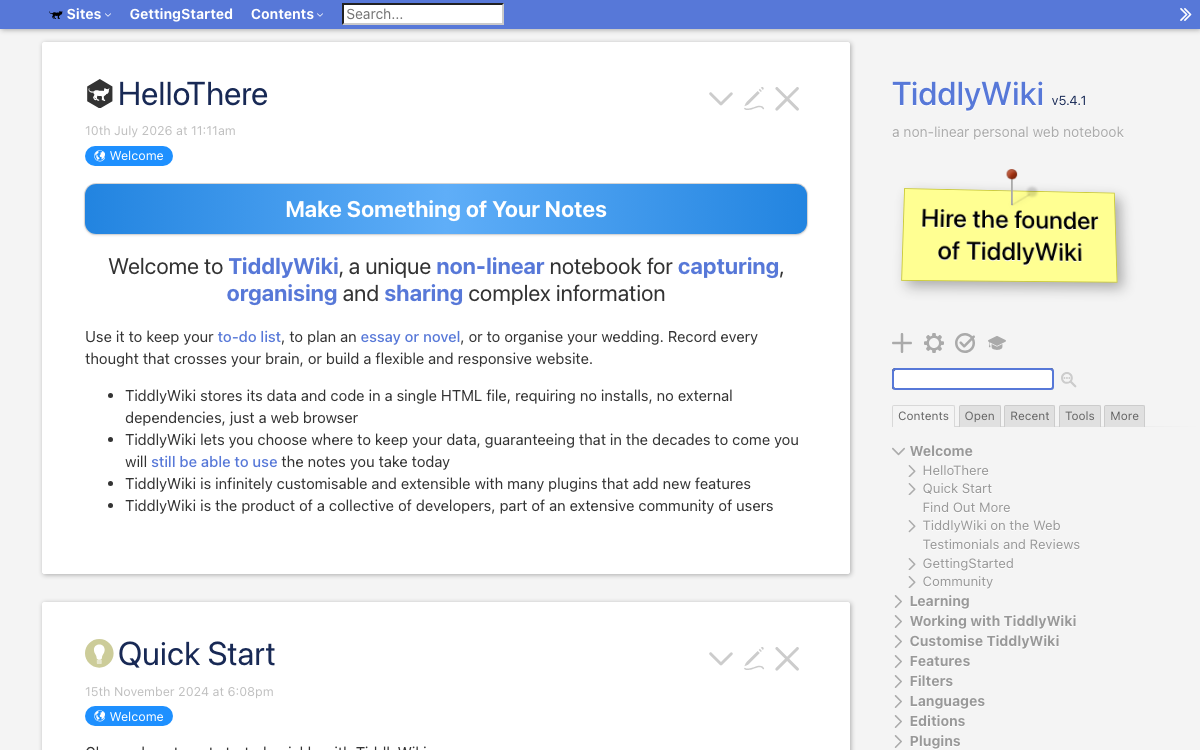Expand the Customise TiddlyWiki section
The width and height of the screenshot is (1200, 750).
click(x=899, y=641)
